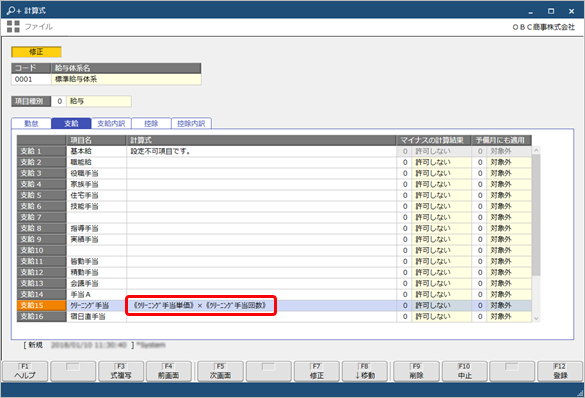Click the 宿日直手当 item name cell

click(x=96, y=316)
